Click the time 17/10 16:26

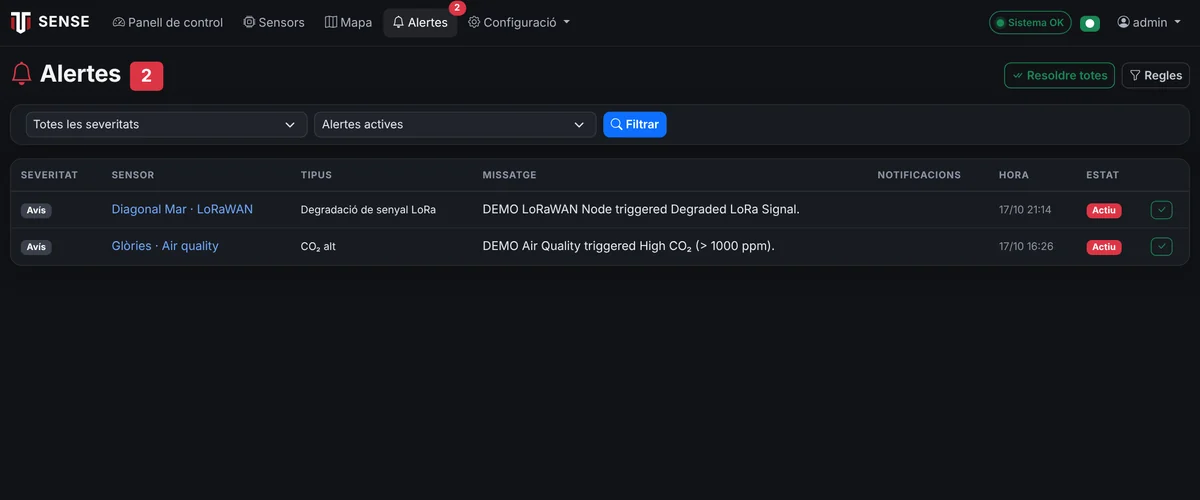(x=1026, y=246)
